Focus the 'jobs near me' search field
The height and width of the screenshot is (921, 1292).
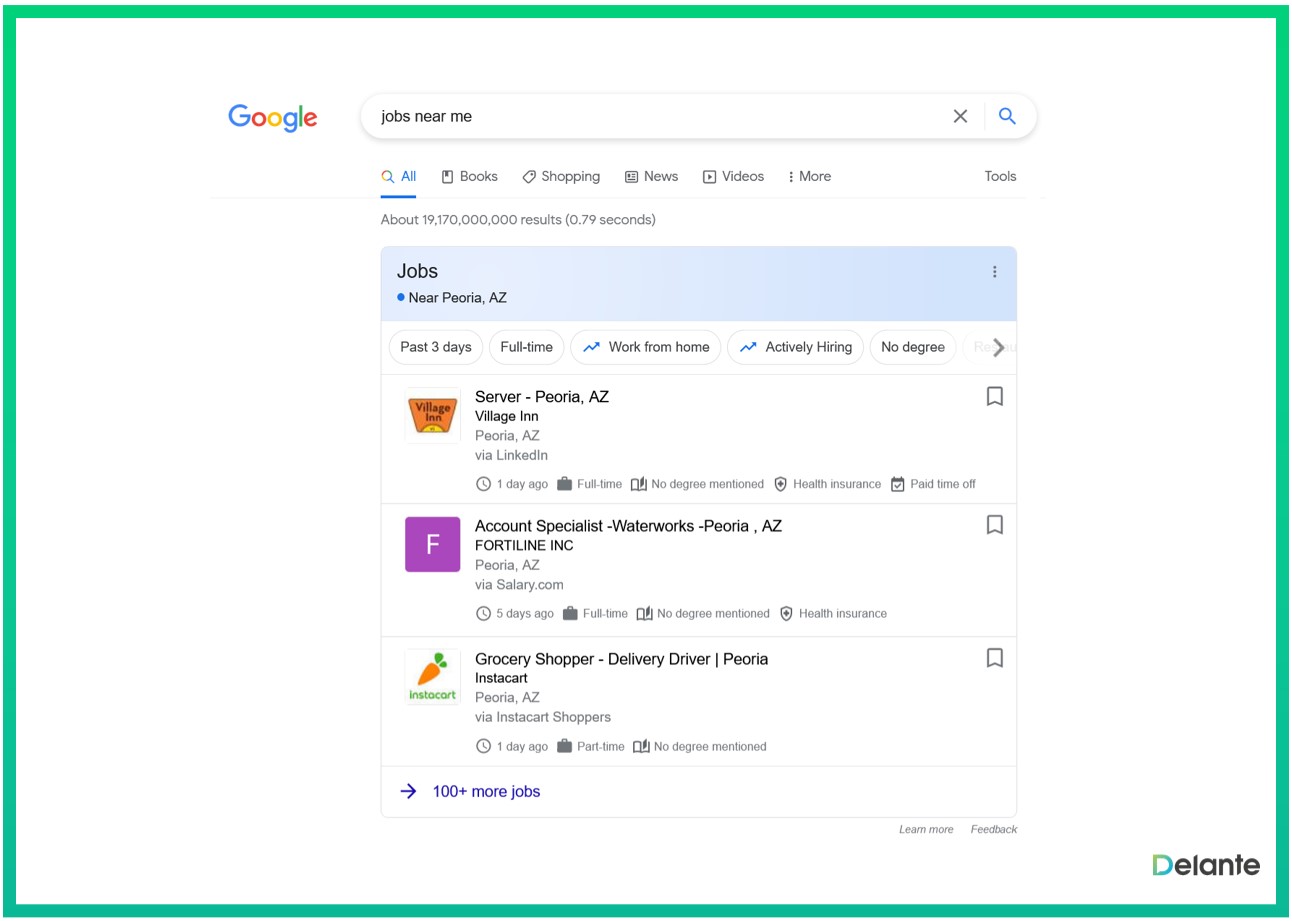pyautogui.click(x=660, y=116)
